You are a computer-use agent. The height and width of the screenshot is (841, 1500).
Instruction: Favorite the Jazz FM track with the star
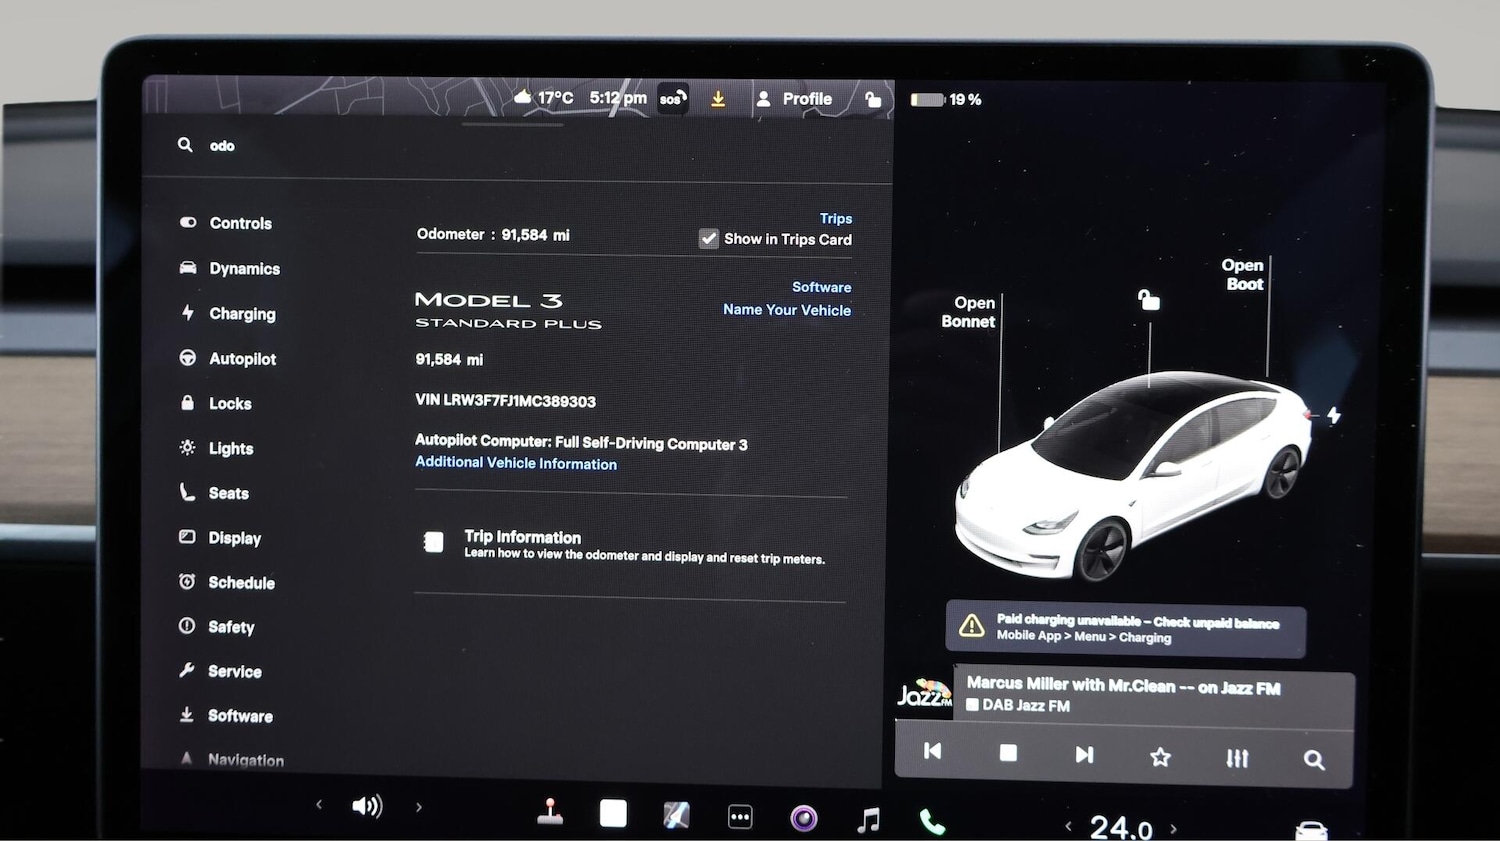point(1160,758)
